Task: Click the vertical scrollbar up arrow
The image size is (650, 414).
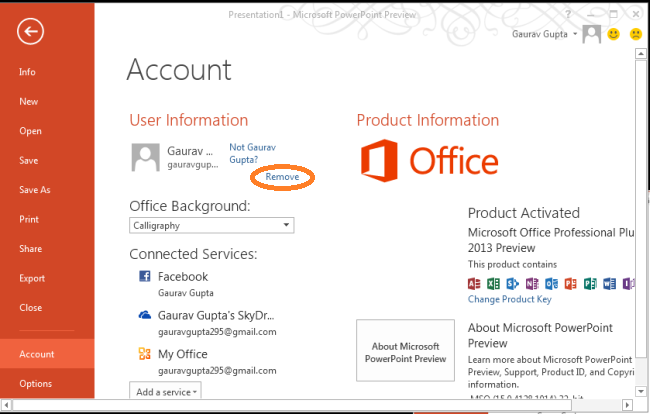Action: [641, 54]
